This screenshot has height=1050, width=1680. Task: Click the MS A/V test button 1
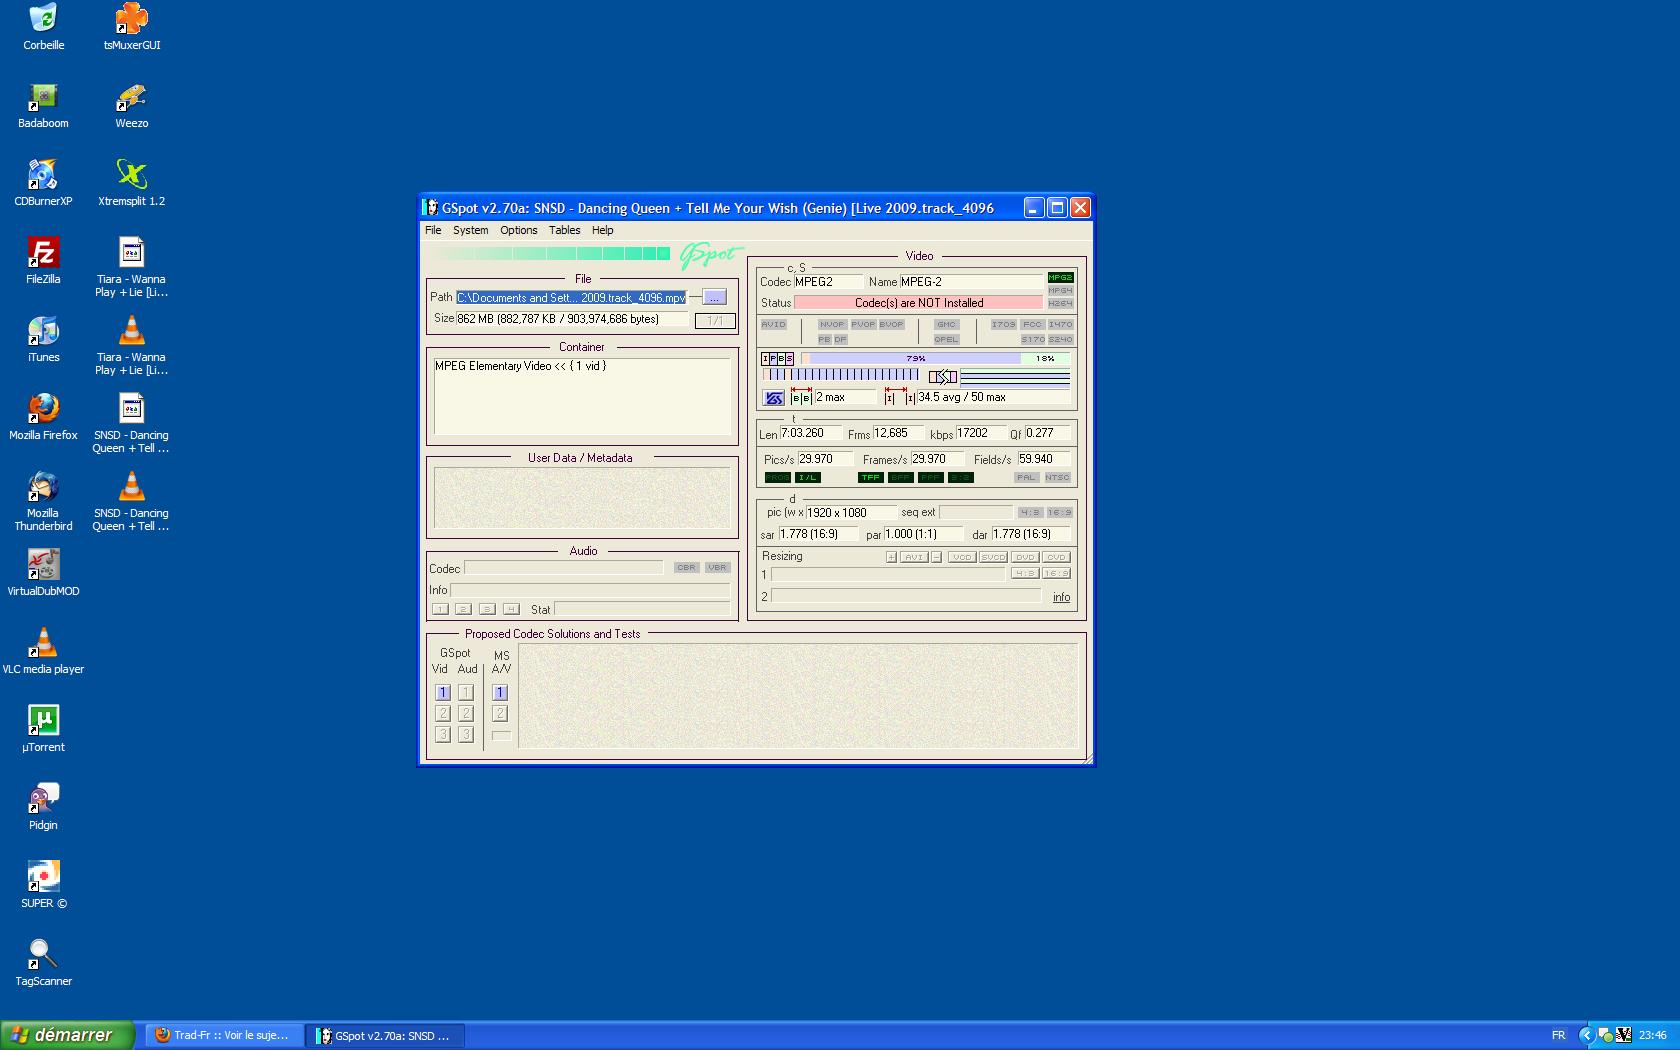pos(500,692)
